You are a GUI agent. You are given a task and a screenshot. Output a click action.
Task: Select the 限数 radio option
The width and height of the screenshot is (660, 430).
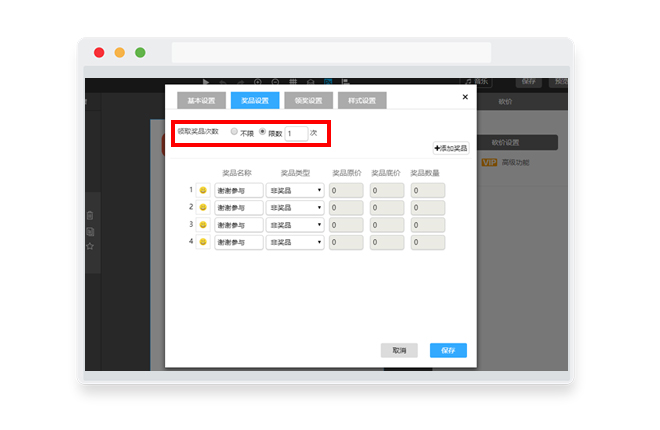262,132
